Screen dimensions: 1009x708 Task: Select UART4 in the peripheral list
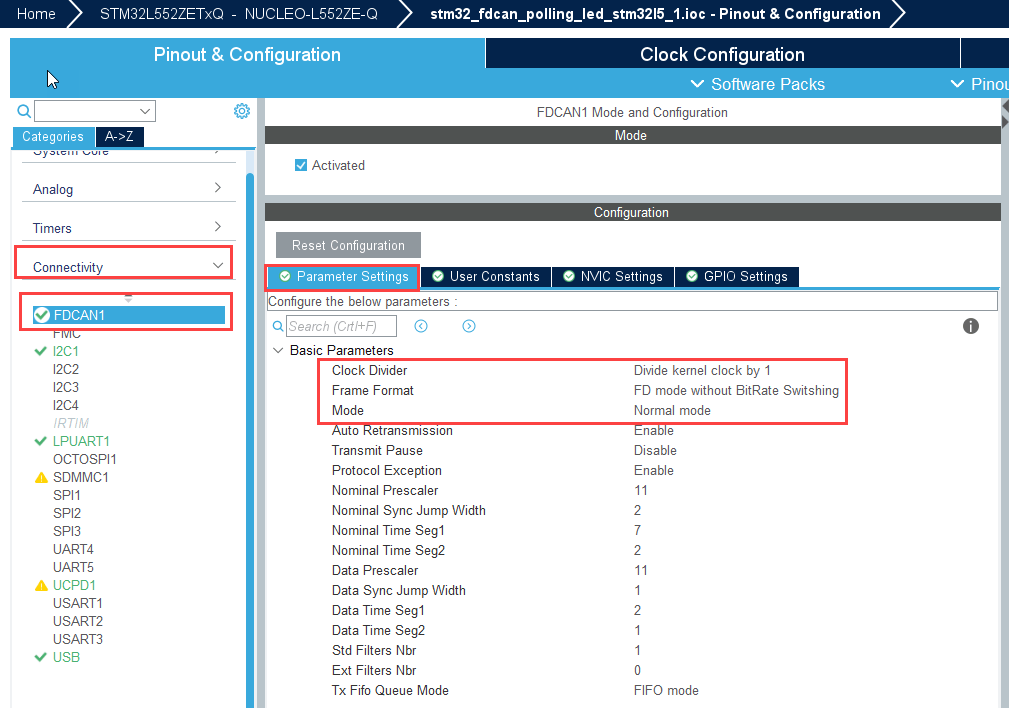click(x=73, y=550)
